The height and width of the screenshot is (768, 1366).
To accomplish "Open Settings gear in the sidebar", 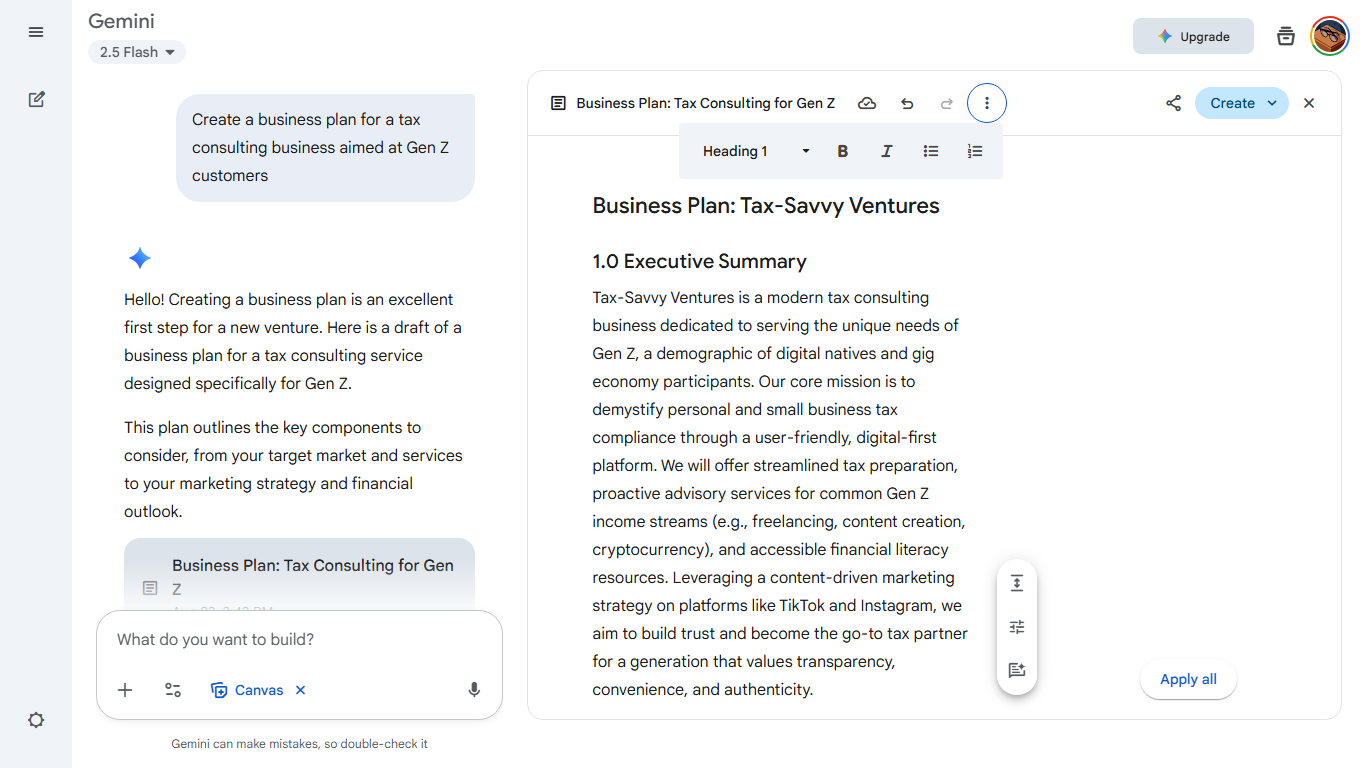I will click(x=36, y=720).
